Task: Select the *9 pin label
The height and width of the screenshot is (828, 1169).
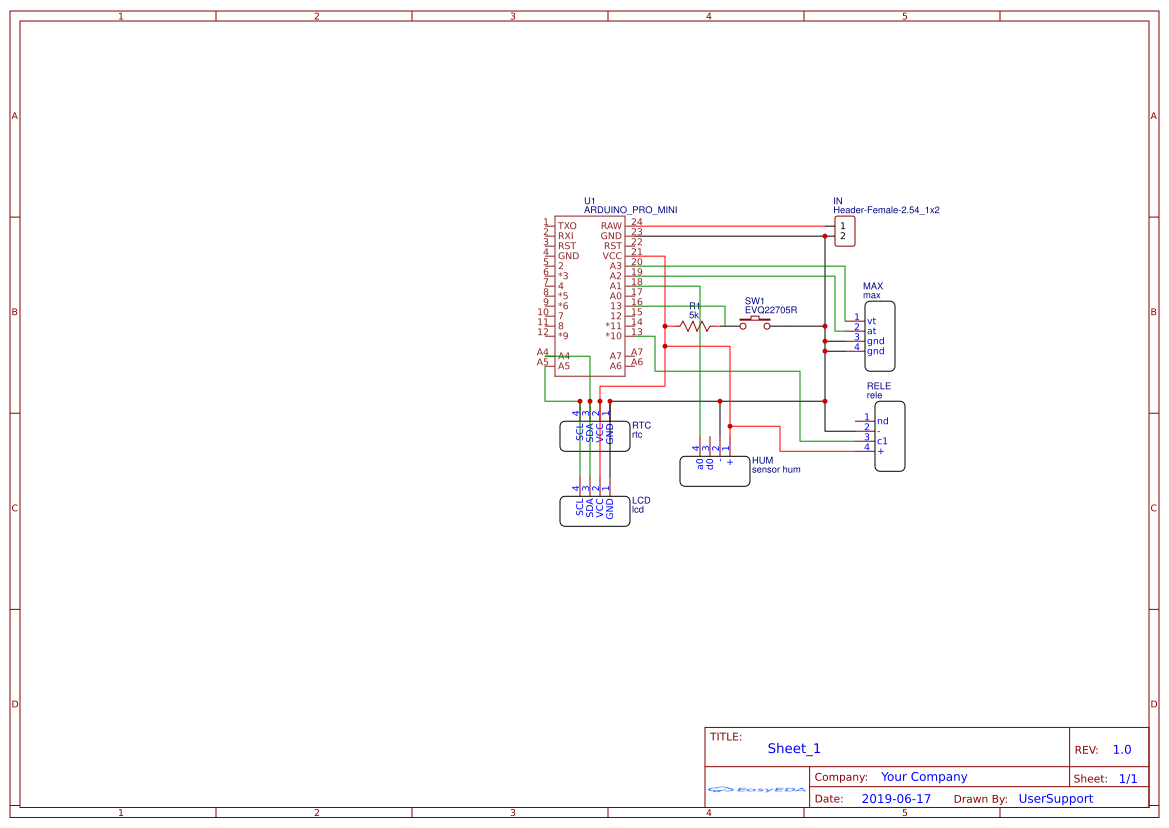Action: coord(563,336)
